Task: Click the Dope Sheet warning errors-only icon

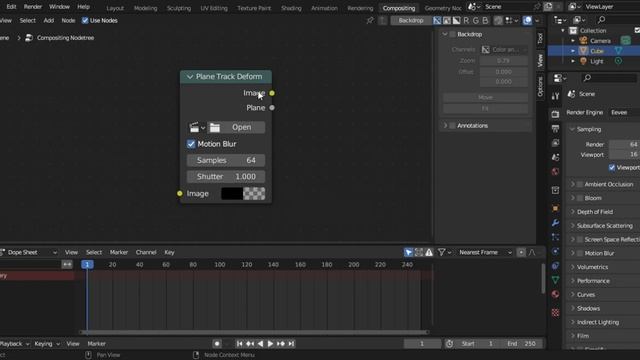Action: point(429,253)
